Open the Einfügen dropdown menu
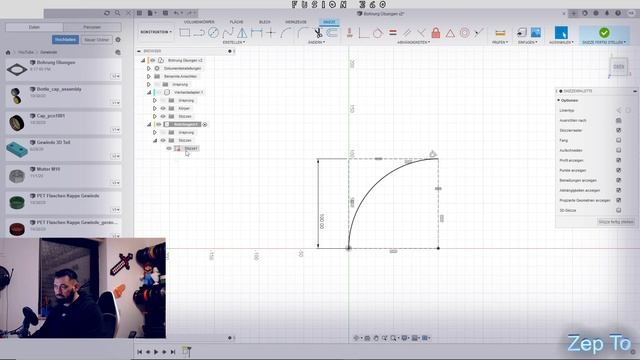Image resolution: width=640 pixels, height=360 pixels. point(528,42)
